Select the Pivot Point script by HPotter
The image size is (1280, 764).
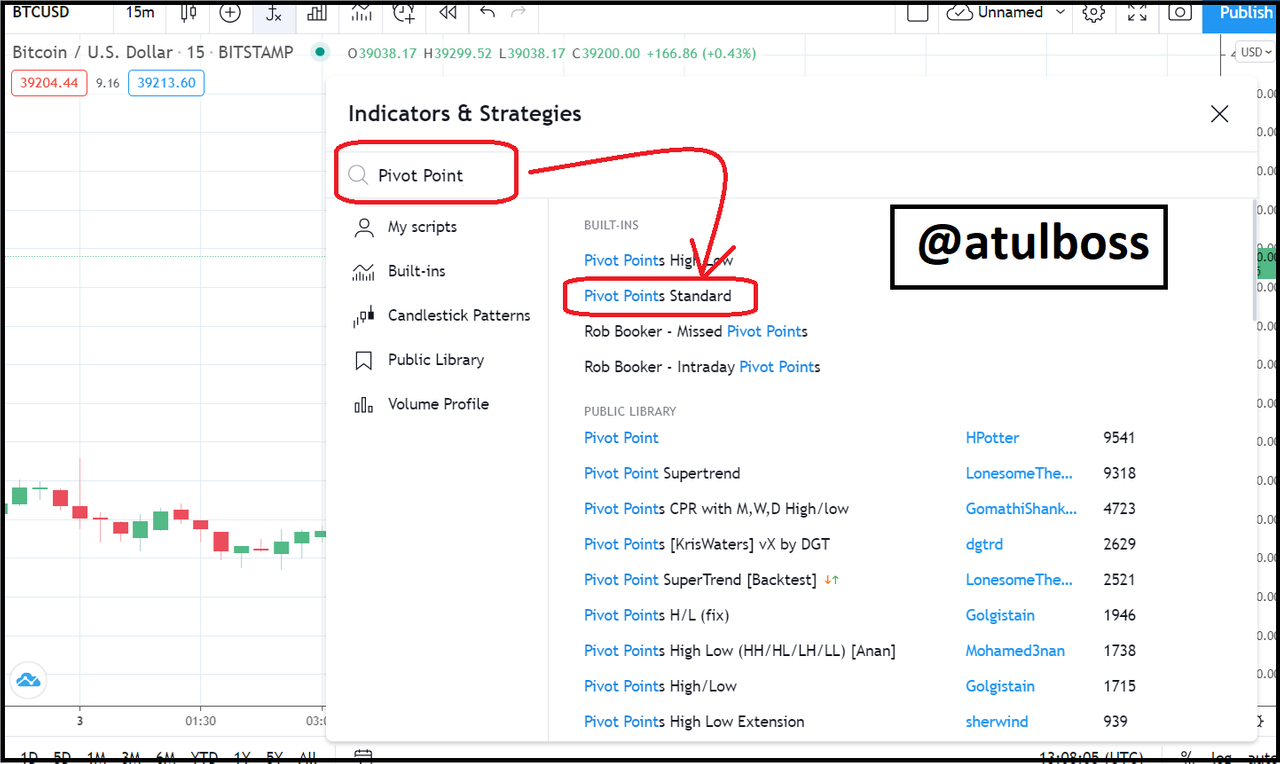pos(622,438)
